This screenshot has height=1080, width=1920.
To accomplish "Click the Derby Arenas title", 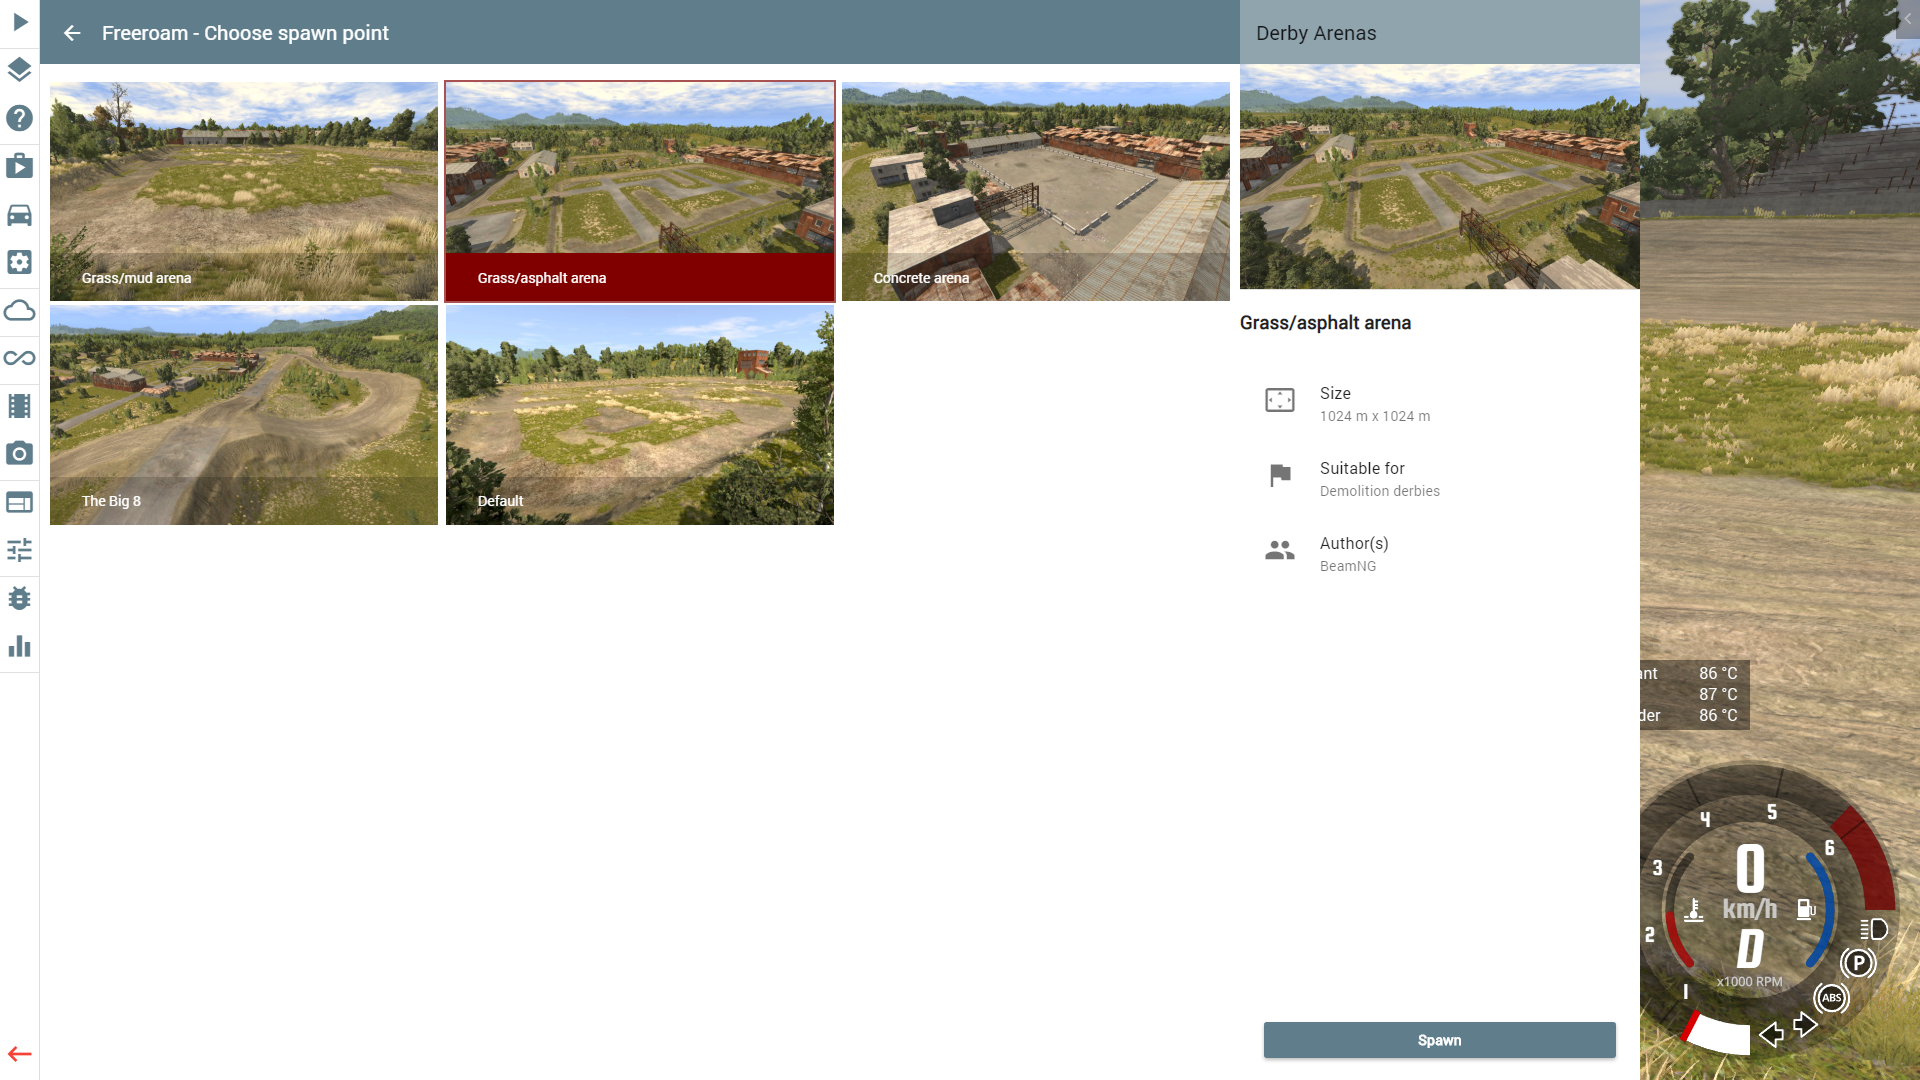I will coord(1316,33).
